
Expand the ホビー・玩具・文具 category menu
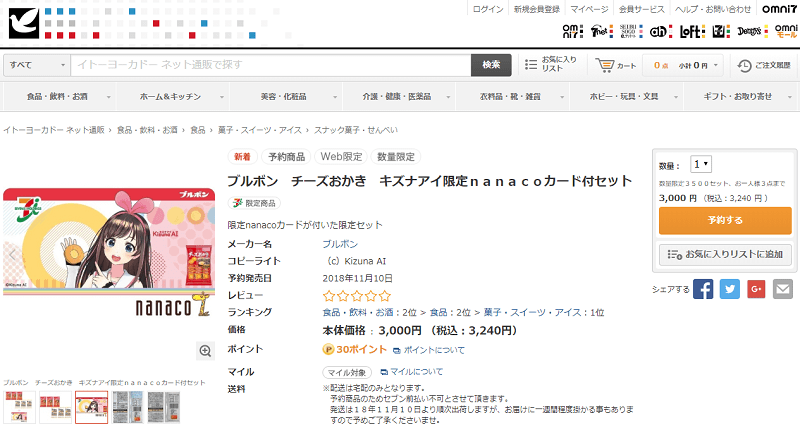coord(627,96)
